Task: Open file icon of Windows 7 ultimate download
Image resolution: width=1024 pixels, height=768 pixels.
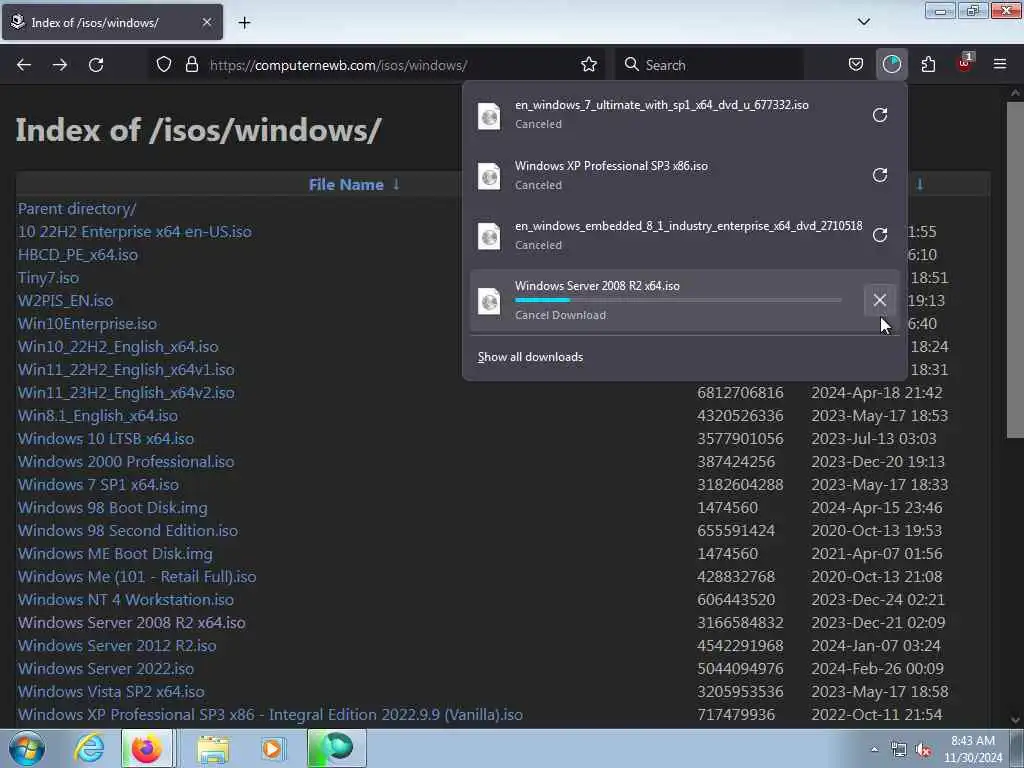Action: [x=489, y=116]
